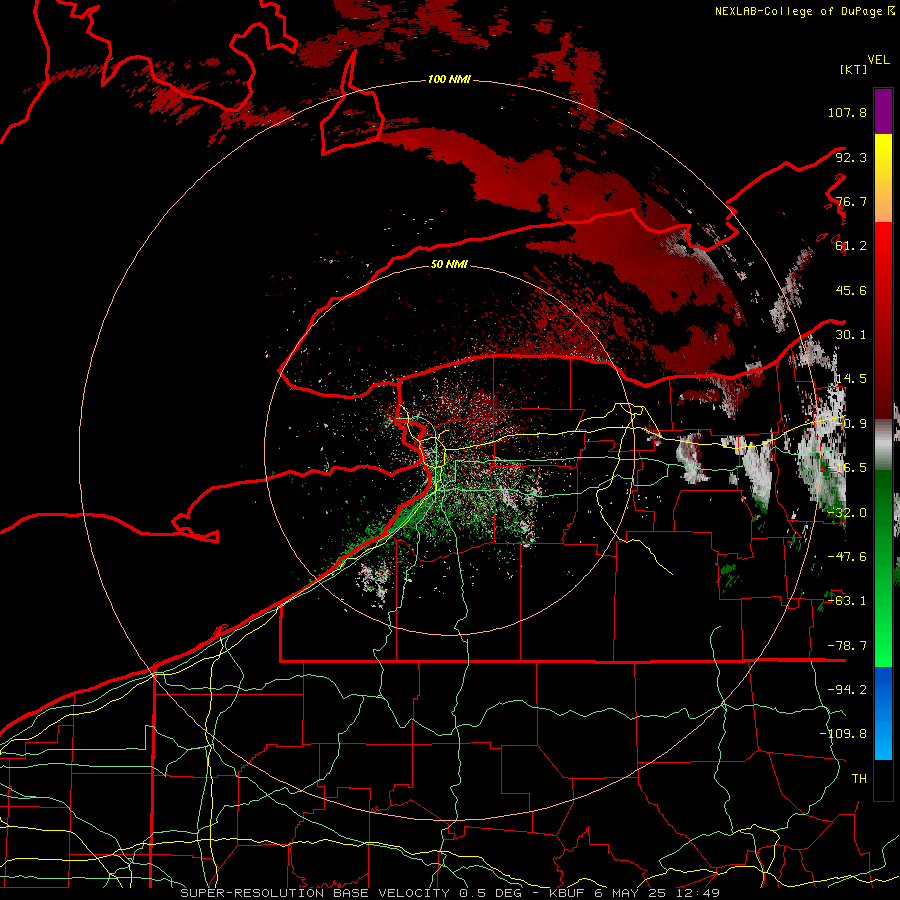The image size is (900, 900).
Task: Click the 107.8 velocity scale value
Action: click(x=847, y=112)
